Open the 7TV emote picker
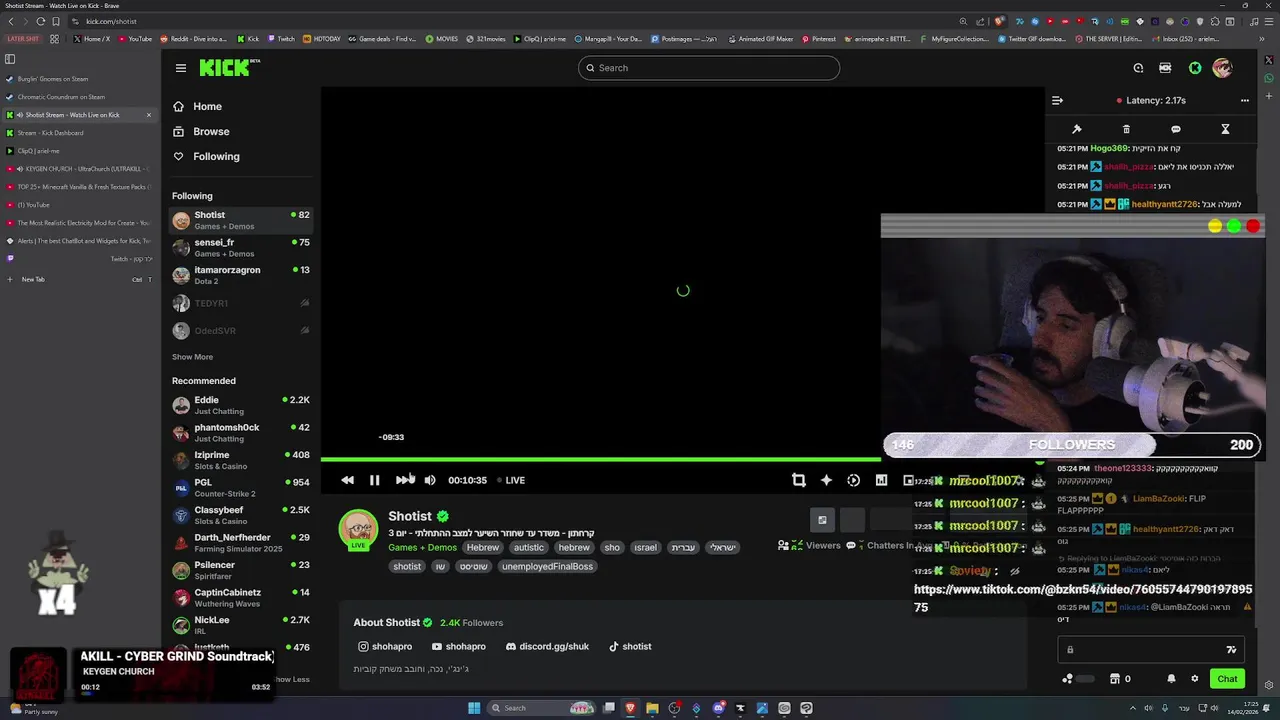Image resolution: width=1280 pixels, height=720 pixels. (x=1231, y=649)
